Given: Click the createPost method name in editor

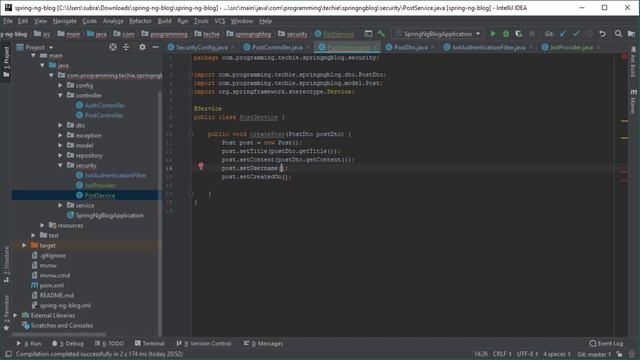Looking at the screenshot, I should 267,134.
